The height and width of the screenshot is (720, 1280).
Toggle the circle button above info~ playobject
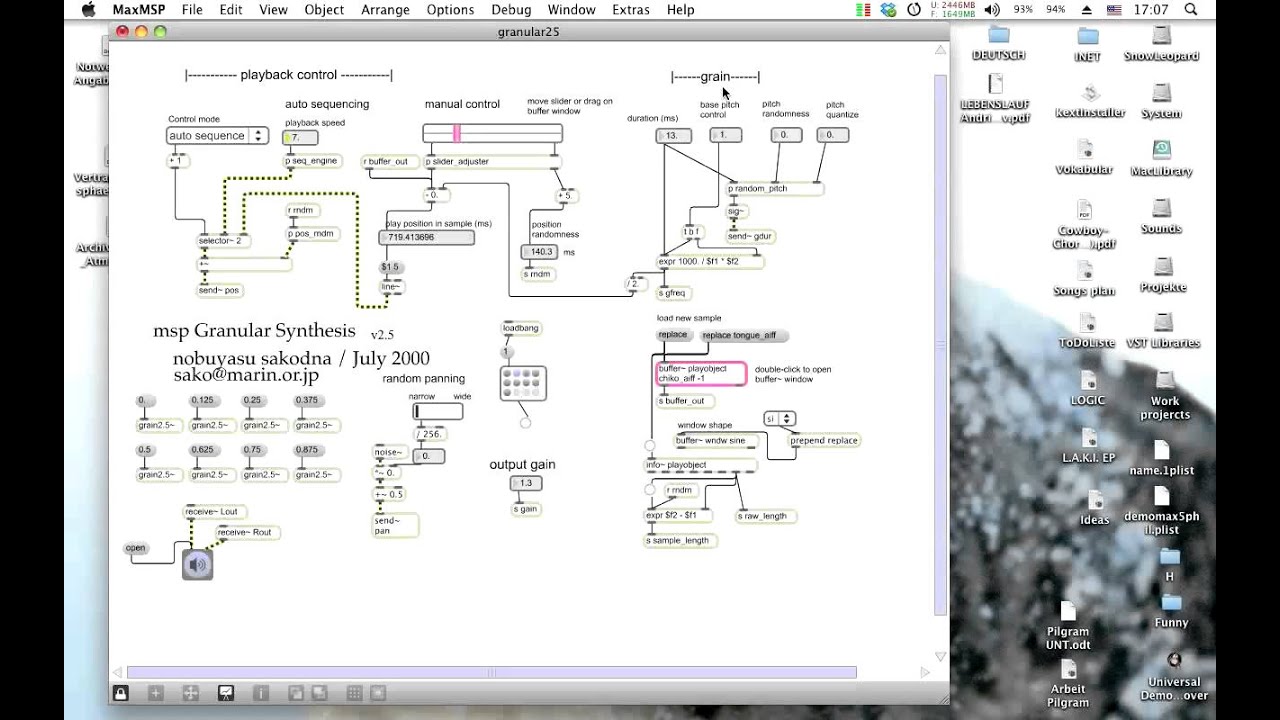[x=650, y=446]
